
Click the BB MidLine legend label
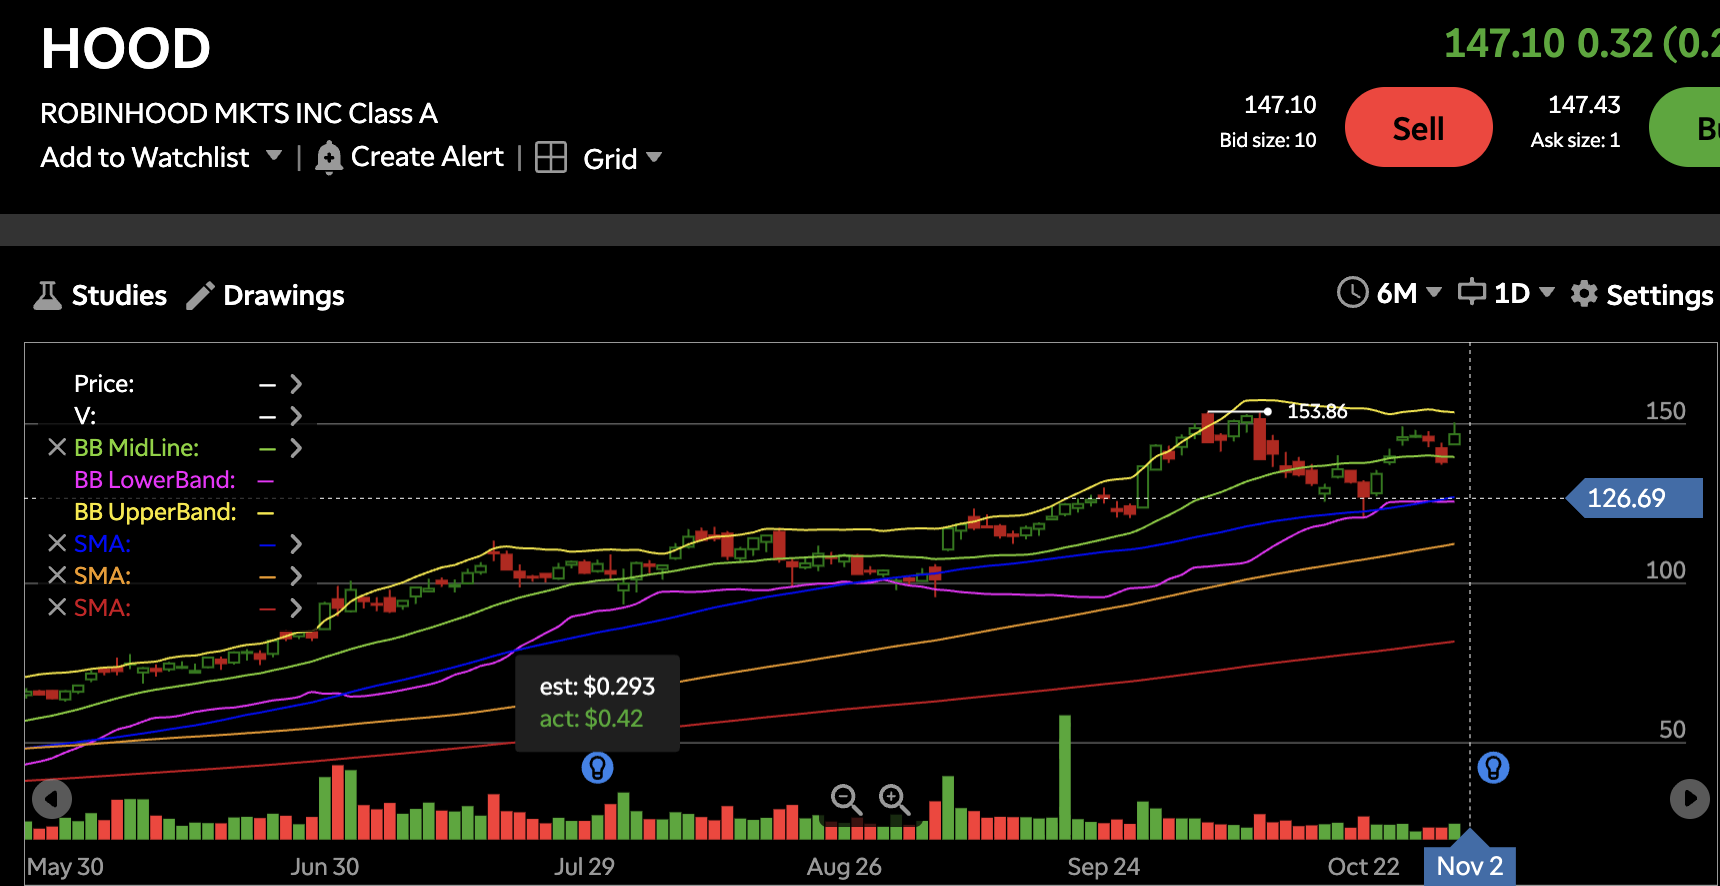click(137, 448)
